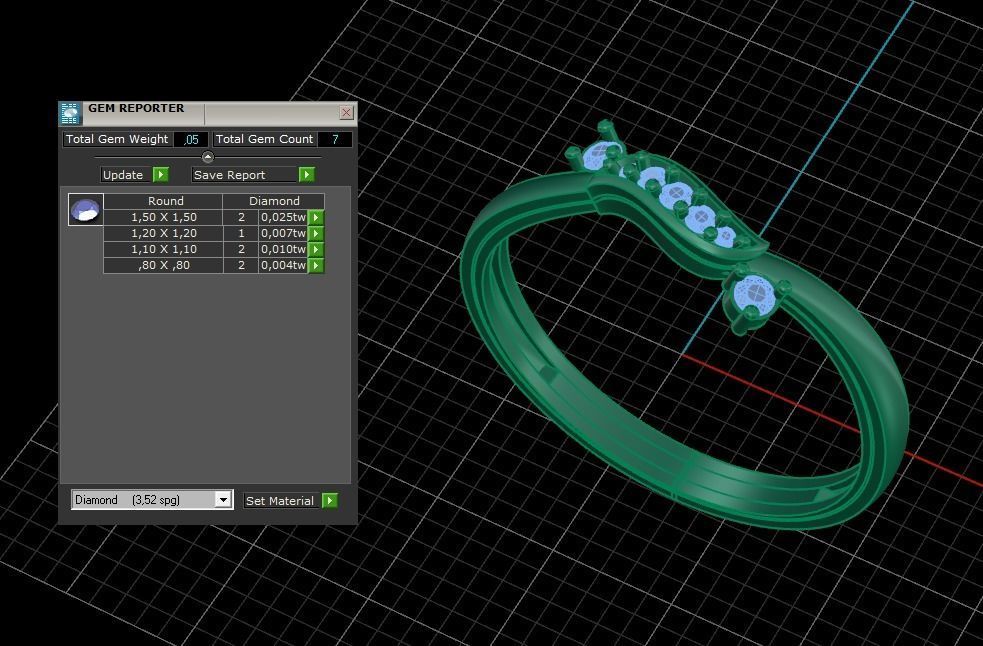Image resolution: width=983 pixels, height=646 pixels.
Task: Select the ,80 X ,80 size cell
Action: point(164,265)
